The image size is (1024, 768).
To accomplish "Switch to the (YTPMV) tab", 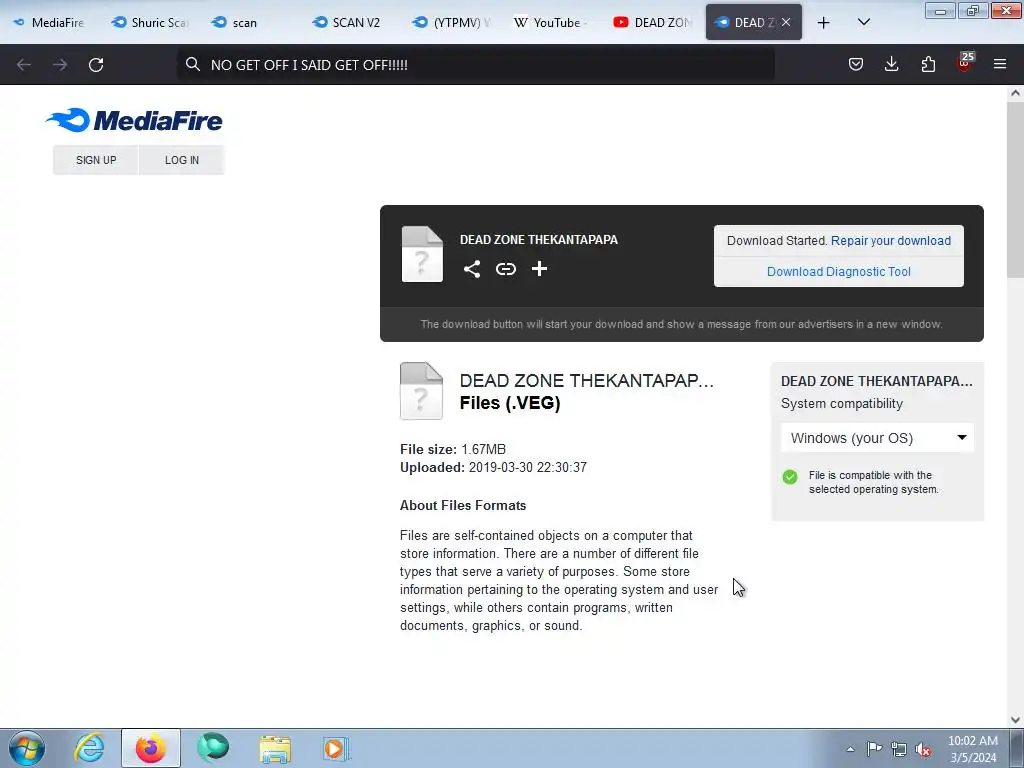I will (x=451, y=22).
